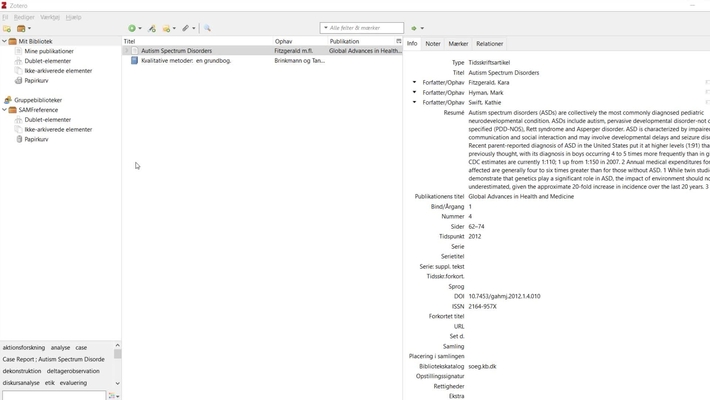Filter by tag evaluering
The width and height of the screenshot is (710, 400).
click(73, 383)
